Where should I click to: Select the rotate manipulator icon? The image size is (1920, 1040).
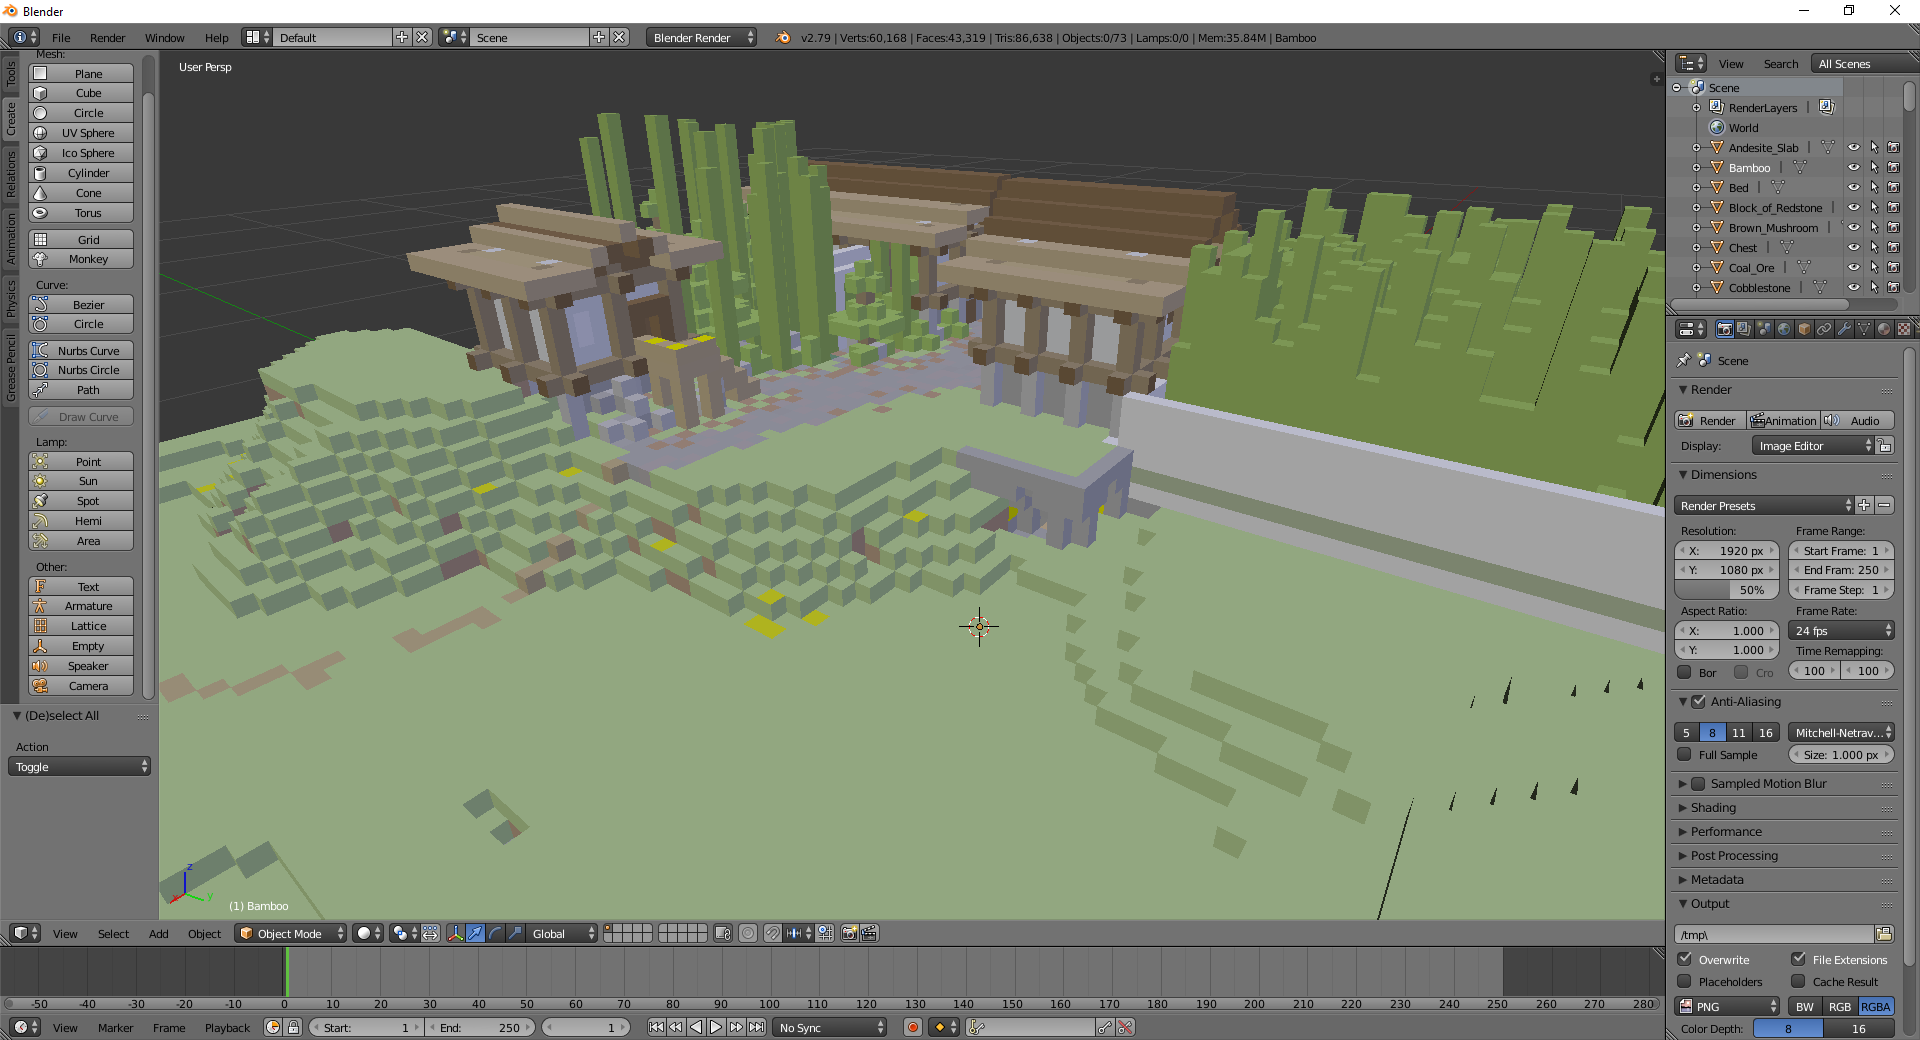coord(495,933)
